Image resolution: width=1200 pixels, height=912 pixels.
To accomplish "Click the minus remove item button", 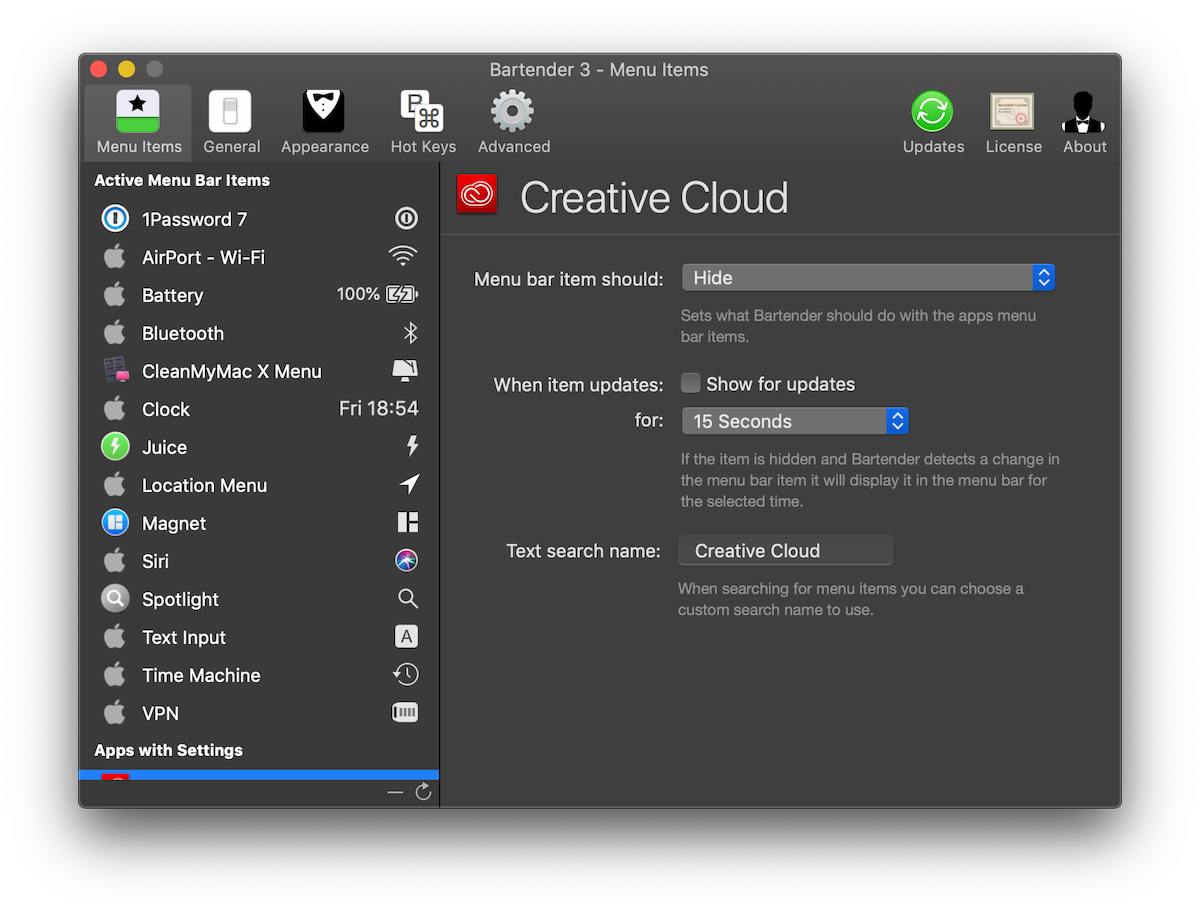I will pyautogui.click(x=395, y=792).
